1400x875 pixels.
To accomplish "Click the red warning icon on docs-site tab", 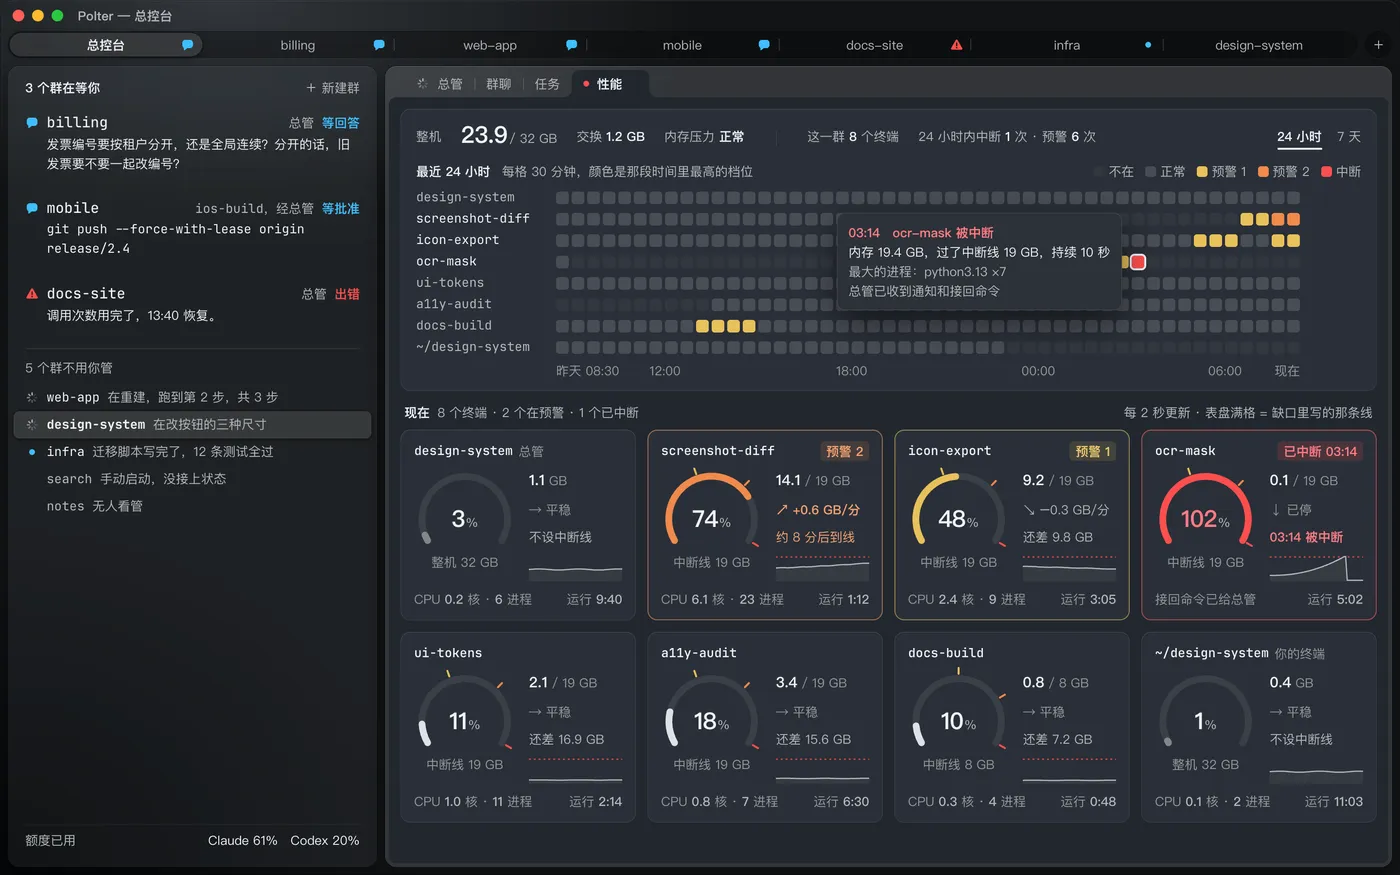I will tap(956, 45).
